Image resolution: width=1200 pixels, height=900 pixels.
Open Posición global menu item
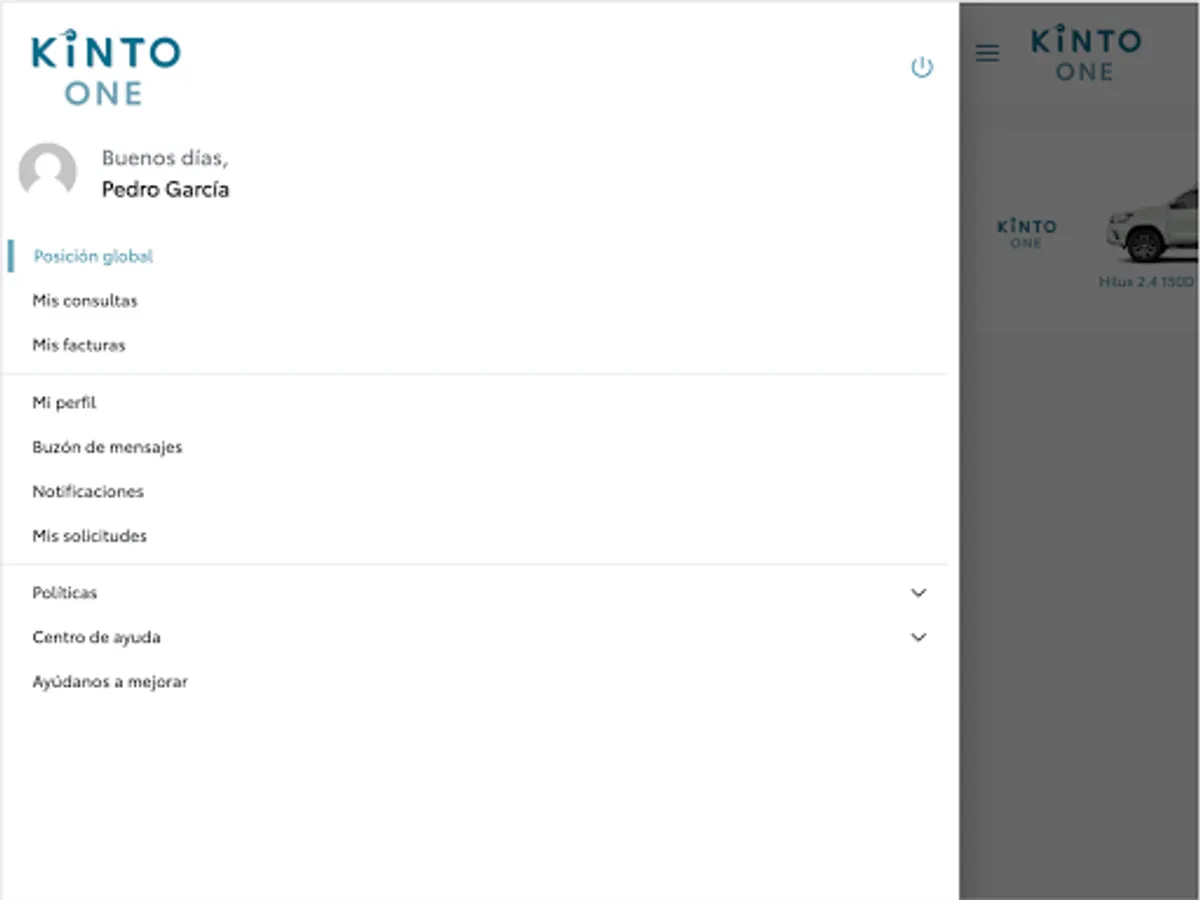click(x=93, y=257)
